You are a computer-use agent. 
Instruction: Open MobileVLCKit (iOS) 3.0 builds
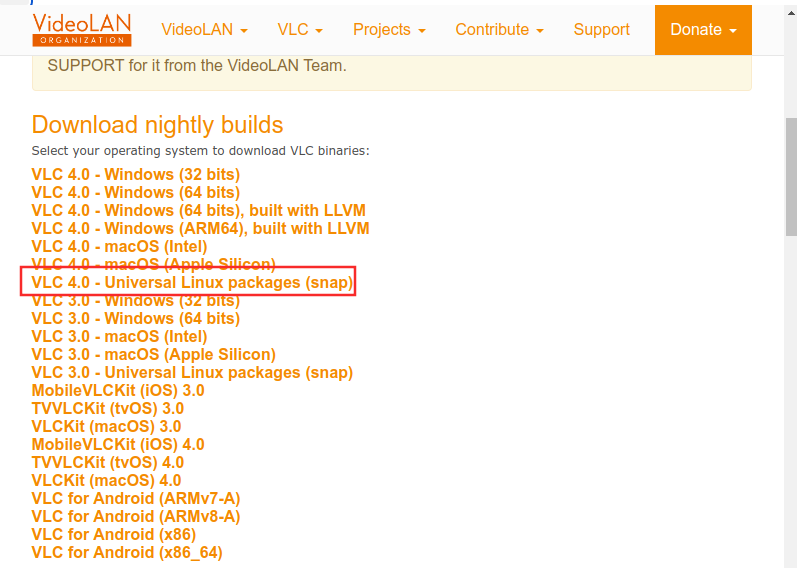point(118,391)
